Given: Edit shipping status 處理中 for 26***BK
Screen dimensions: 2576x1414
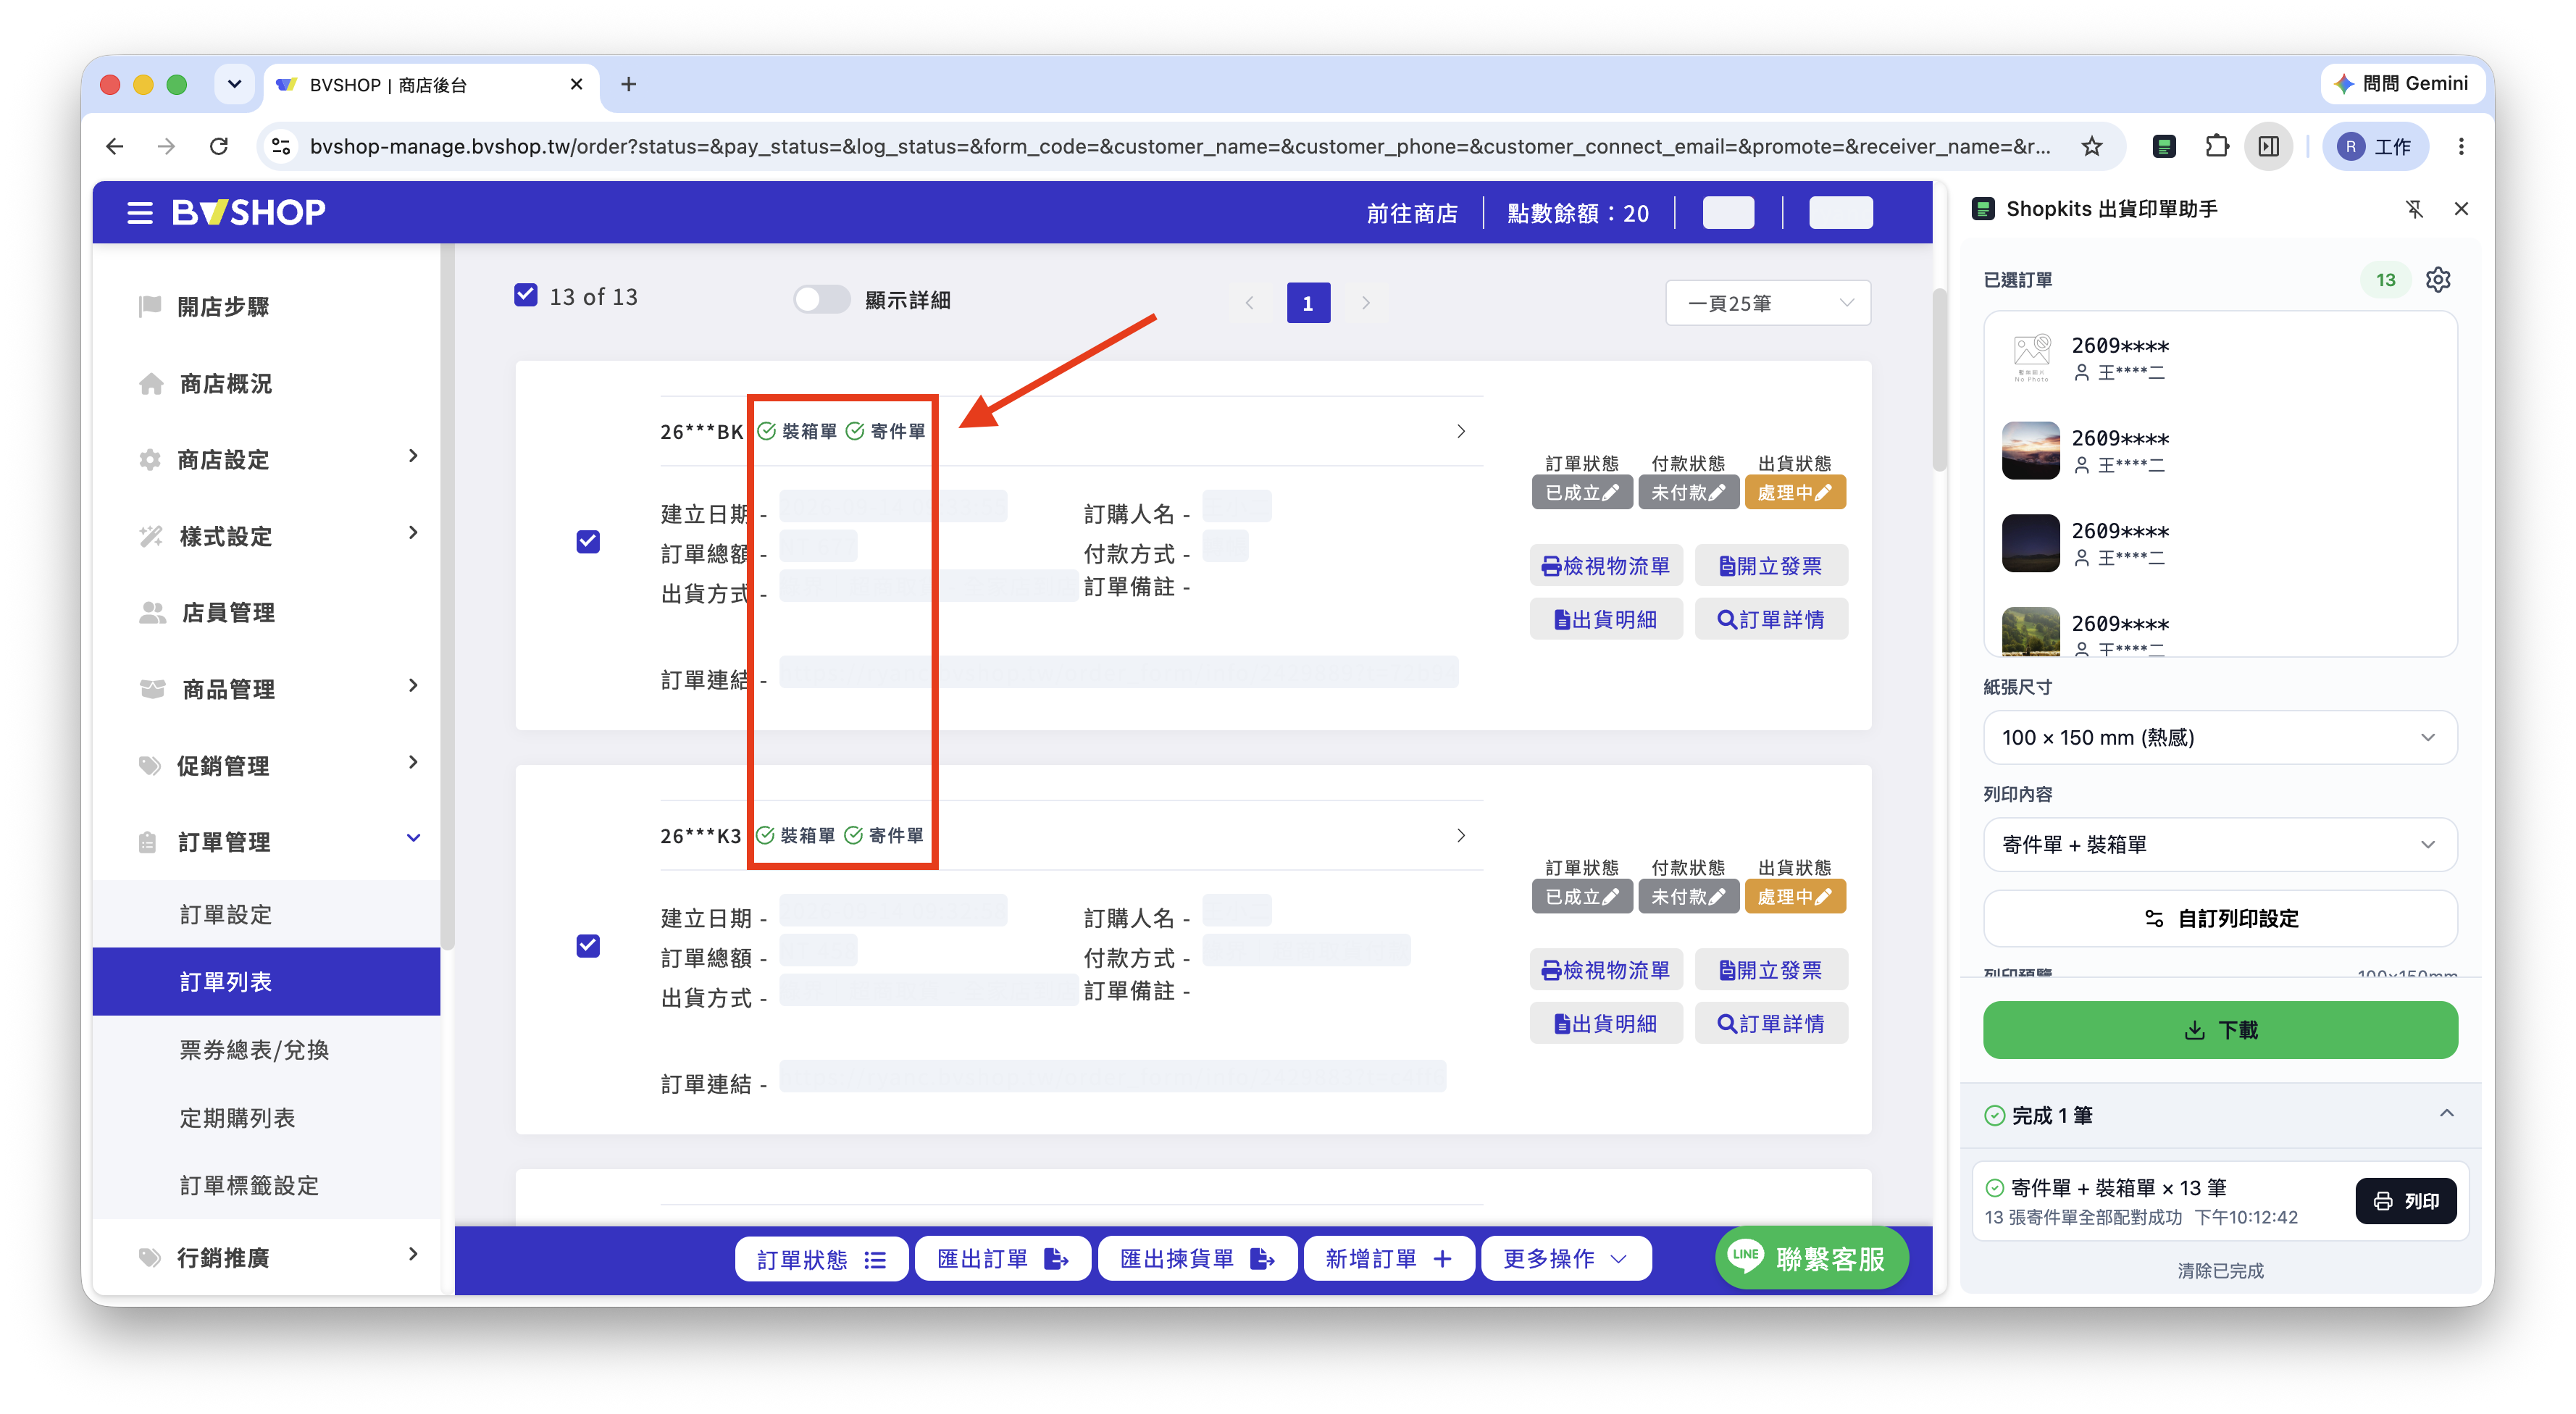Looking at the screenshot, I should (1794, 492).
